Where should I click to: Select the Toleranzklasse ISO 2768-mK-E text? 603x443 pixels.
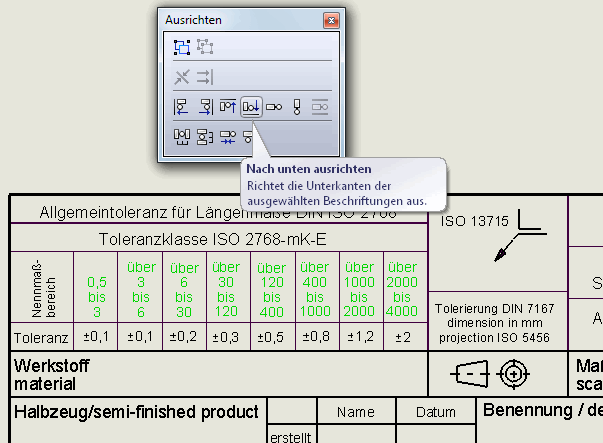[x=213, y=239]
